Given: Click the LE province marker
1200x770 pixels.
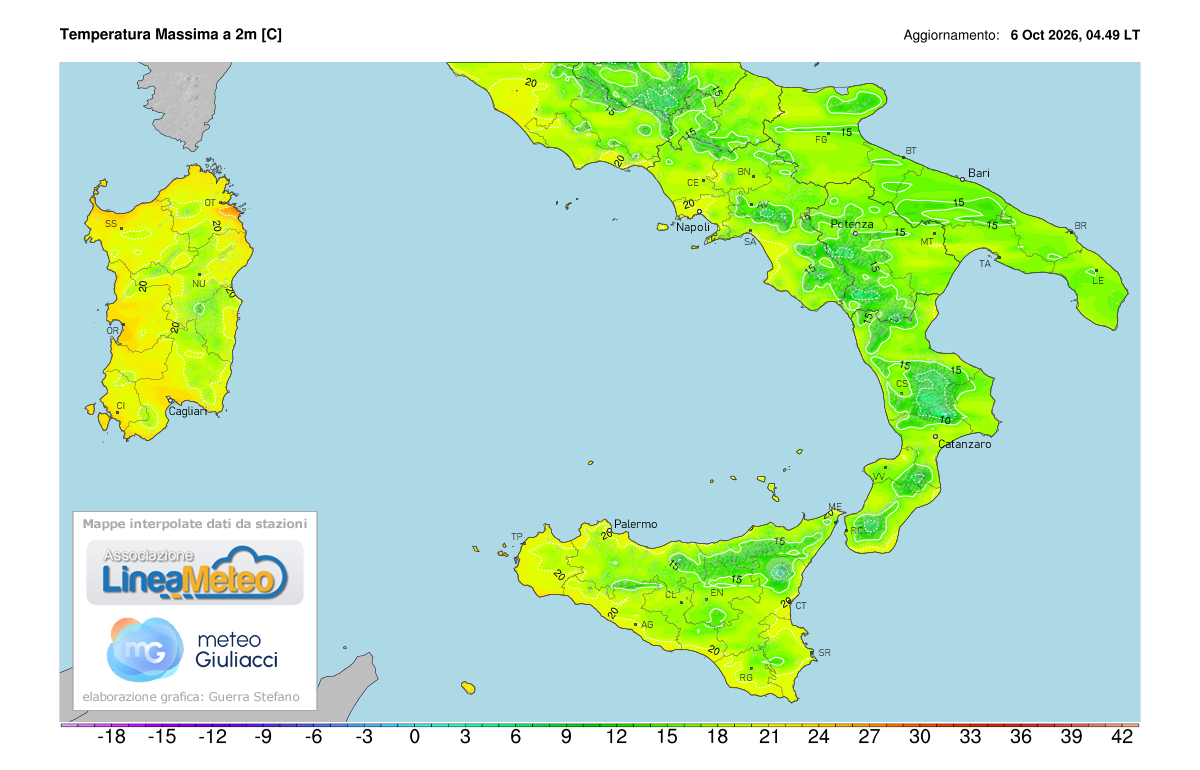Looking at the screenshot, I should (1098, 281).
